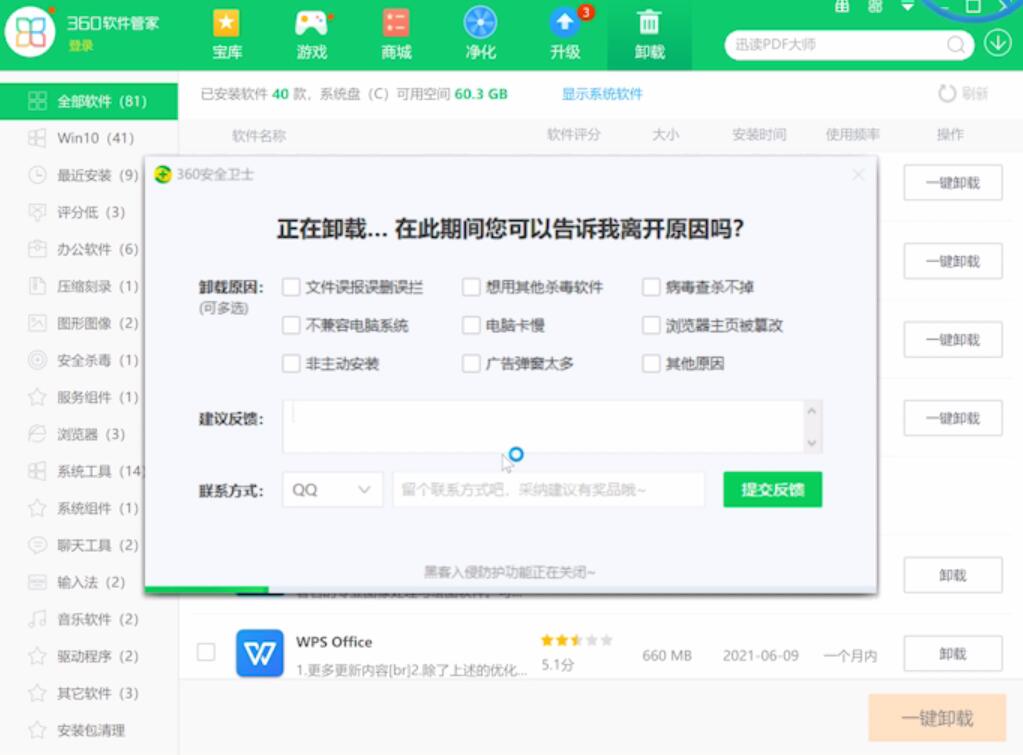Click the 刷新 refresh icon
Screen dimensions: 1023x755
coord(947,93)
